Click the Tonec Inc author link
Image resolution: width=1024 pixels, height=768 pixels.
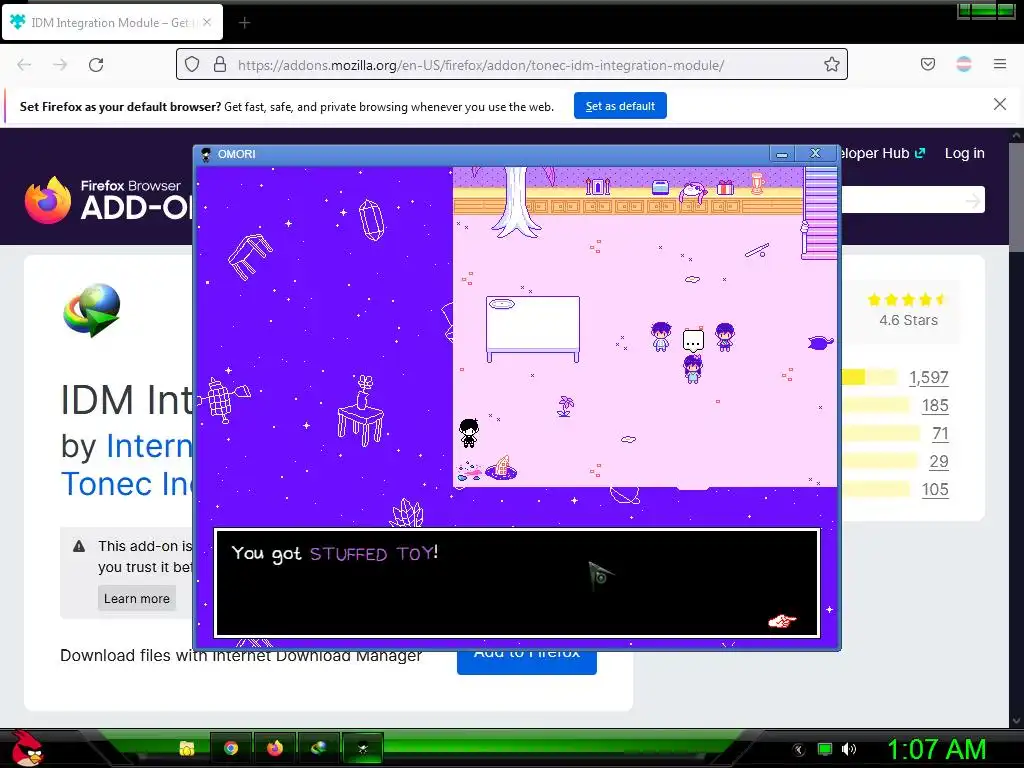coord(127,484)
